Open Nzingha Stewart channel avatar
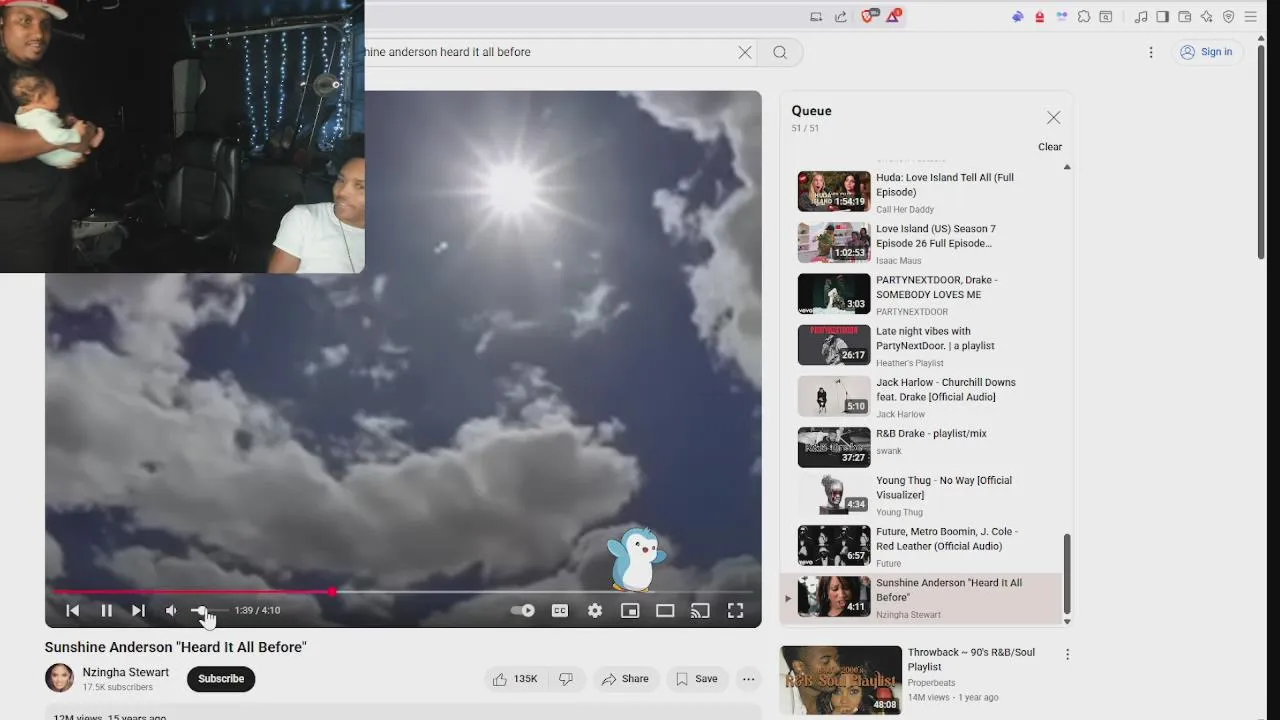 (59, 678)
